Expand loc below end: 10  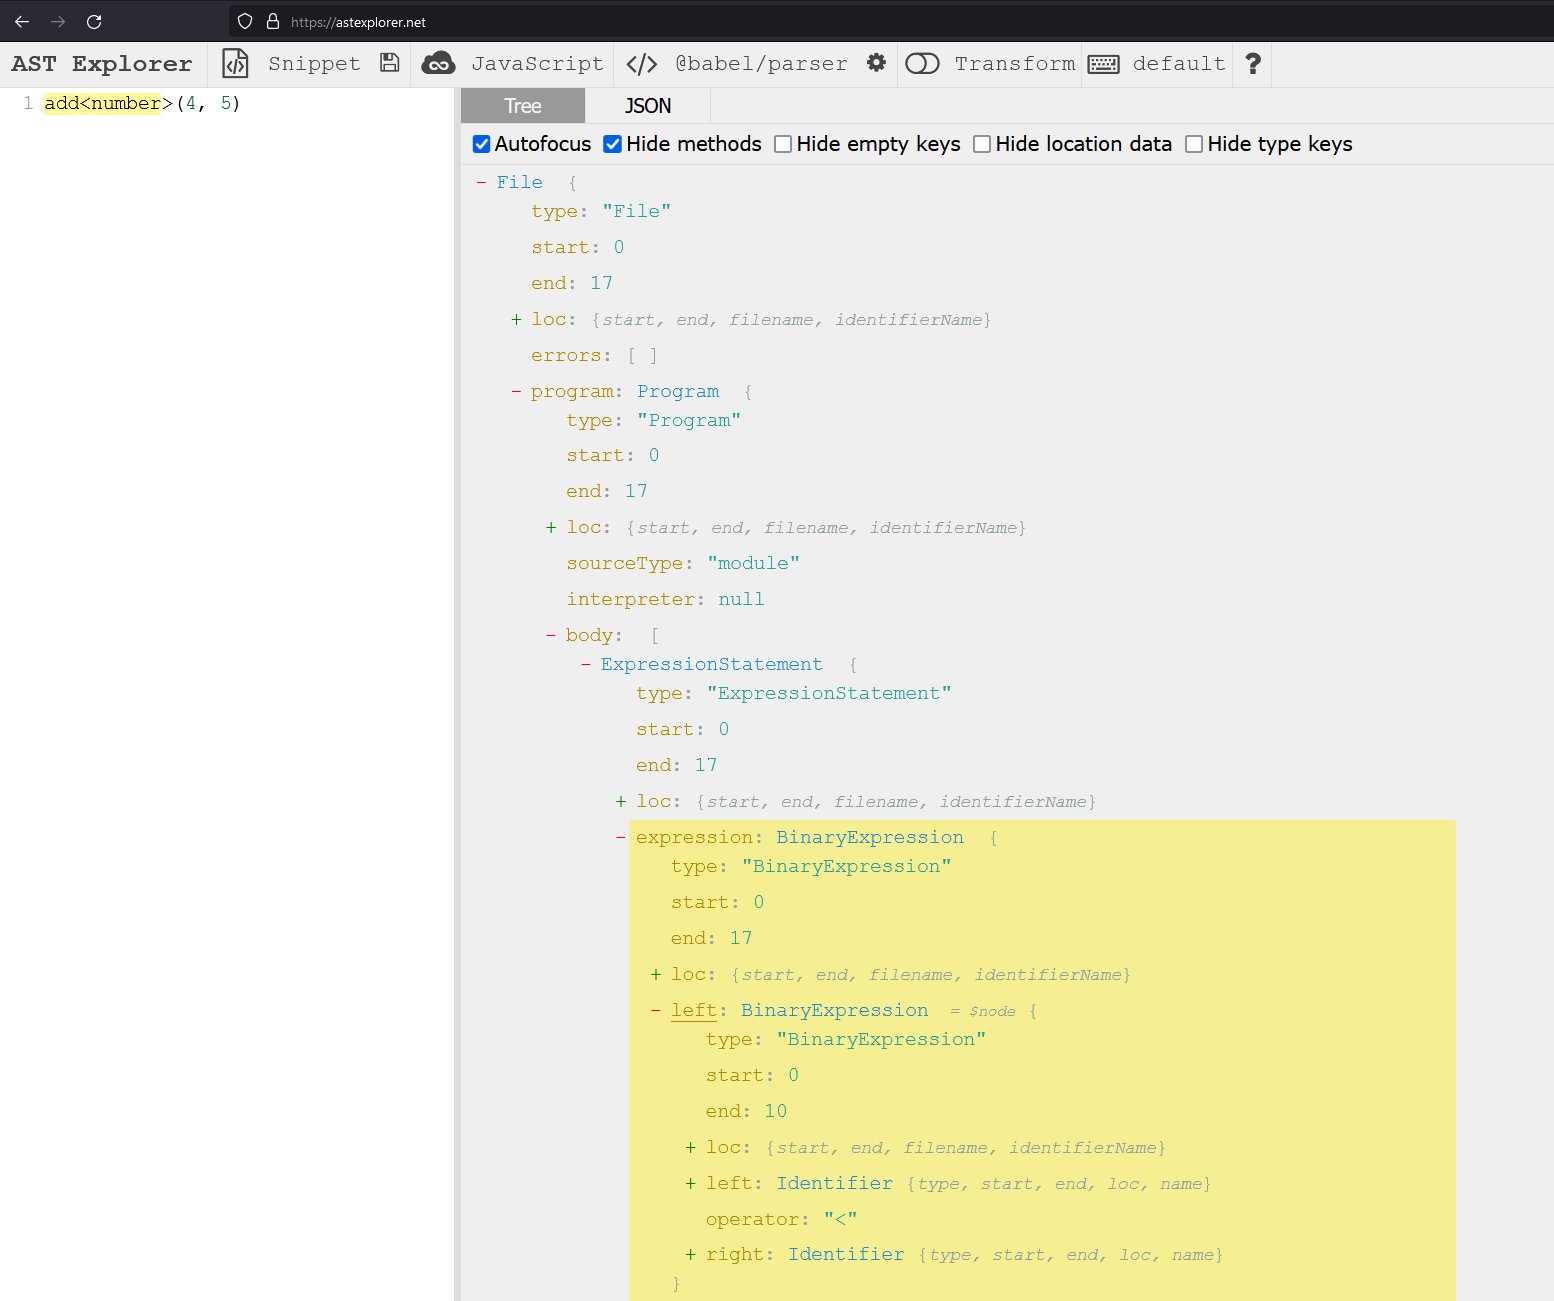691,1147
